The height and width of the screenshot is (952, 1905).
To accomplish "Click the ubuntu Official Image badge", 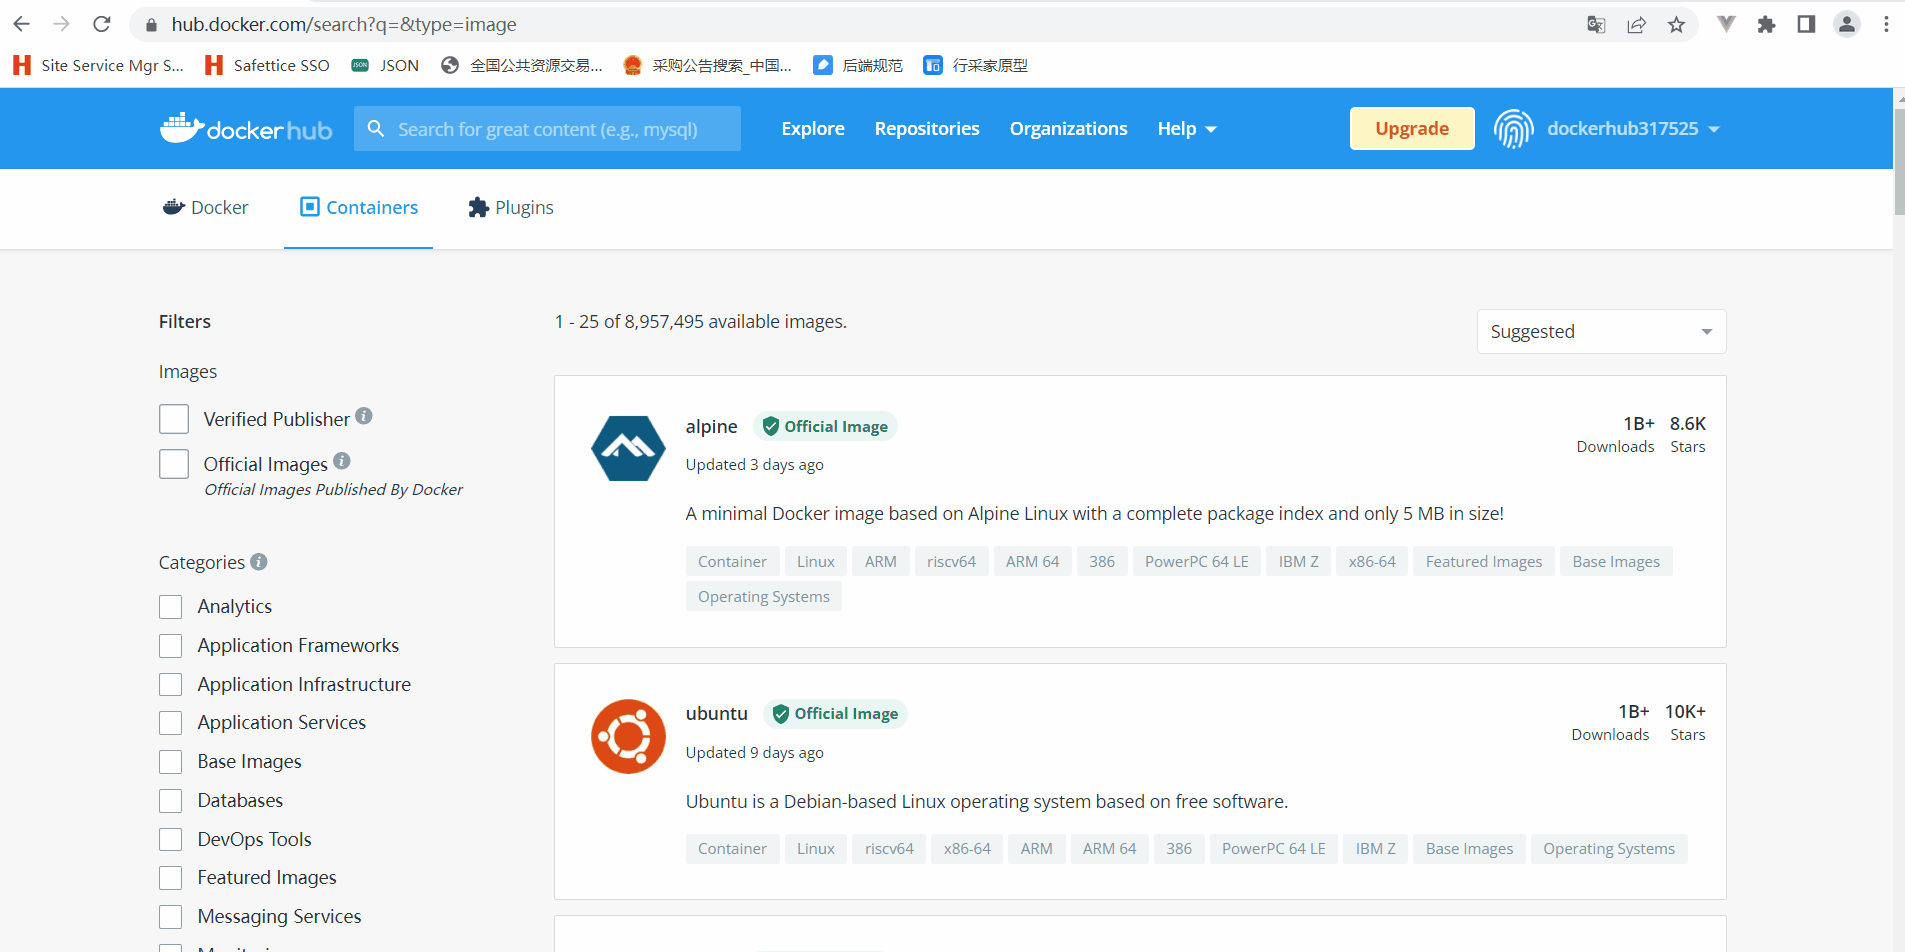I will (x=835, y=714).
